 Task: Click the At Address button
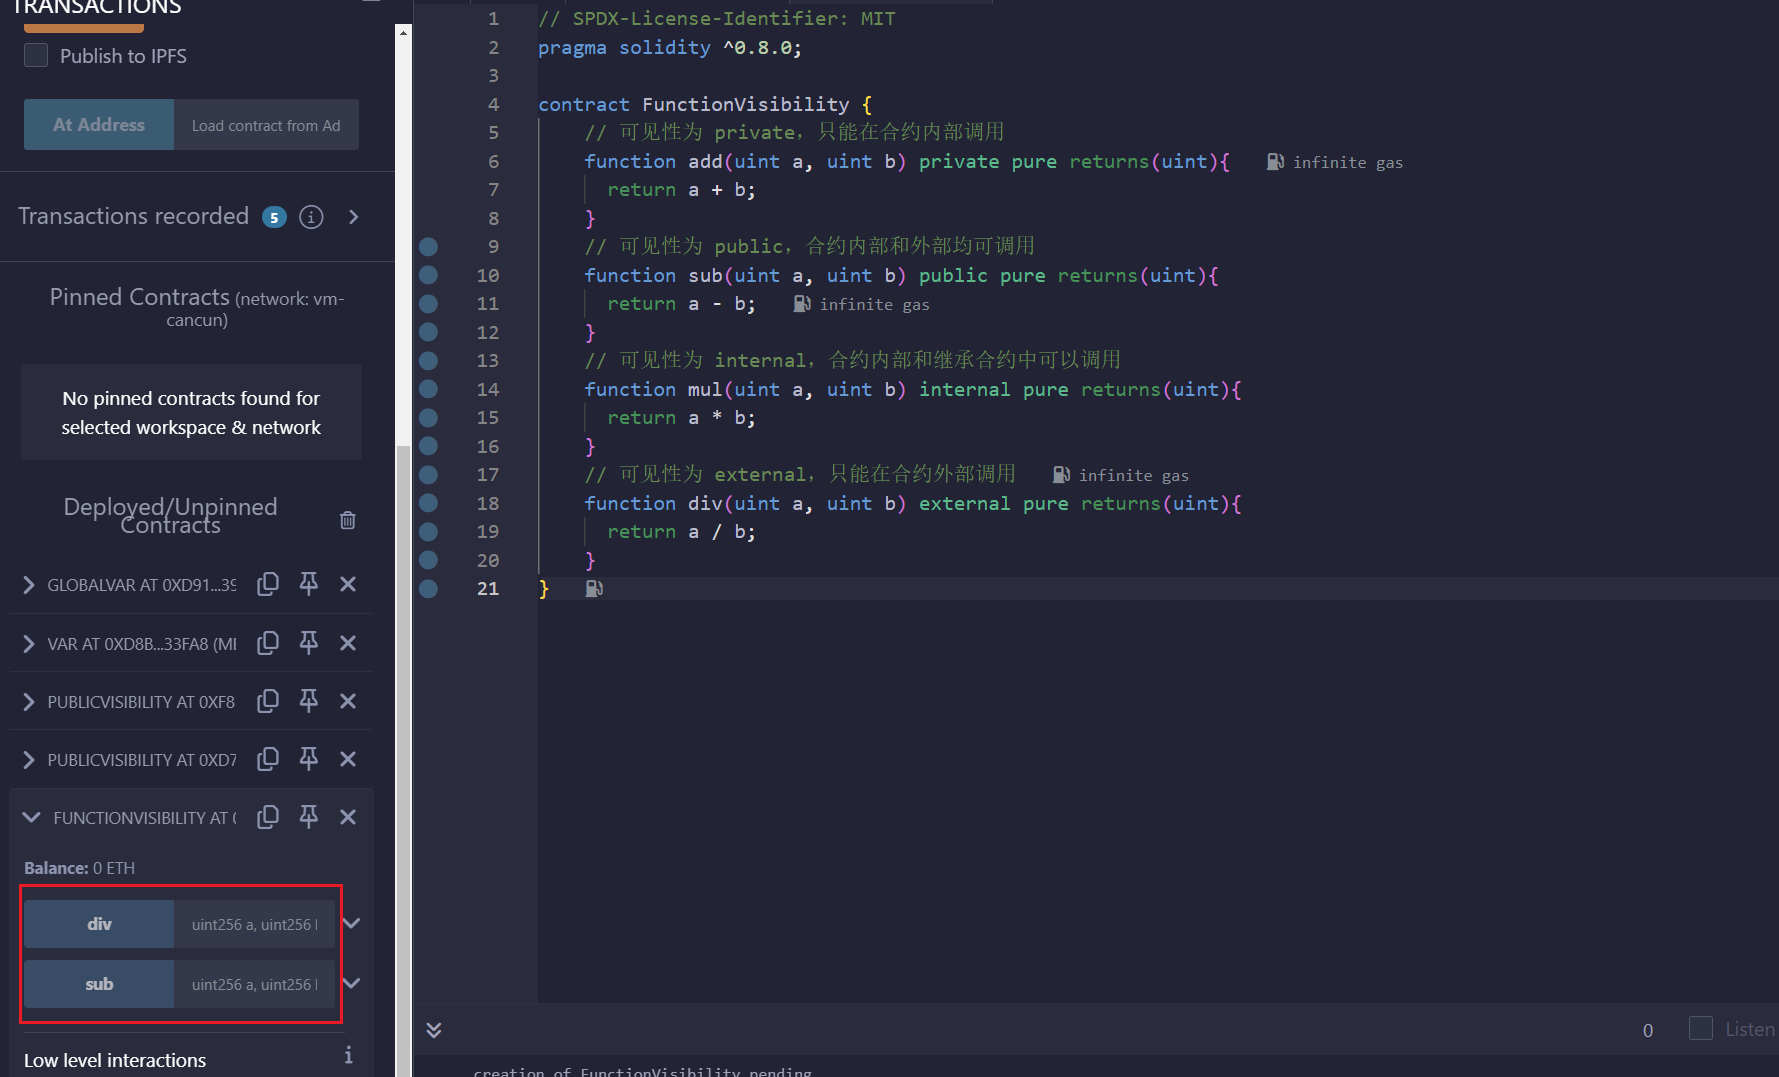pos(99,125)
